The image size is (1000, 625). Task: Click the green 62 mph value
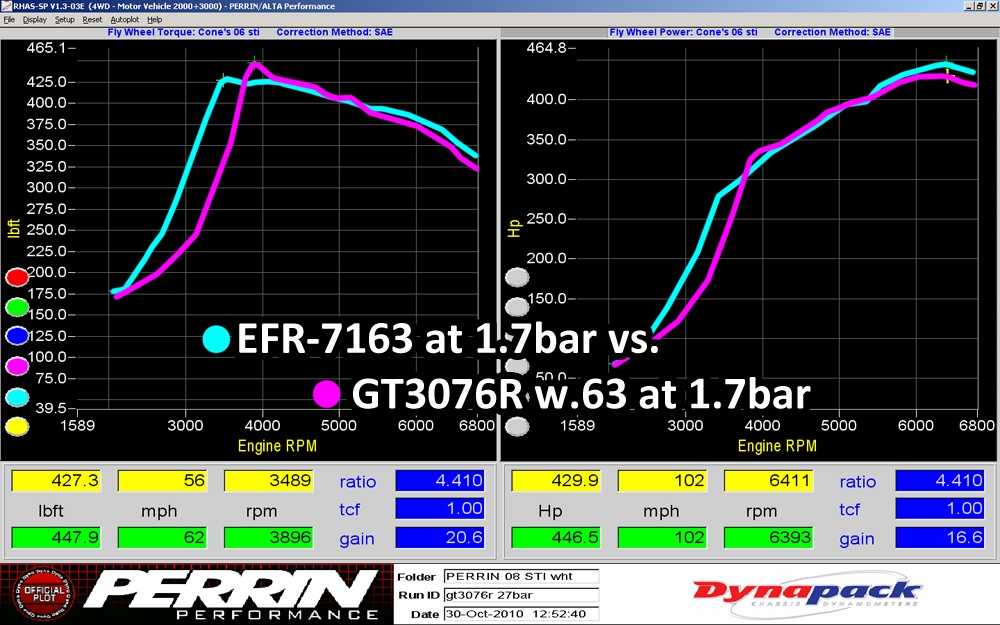(162, 537)
